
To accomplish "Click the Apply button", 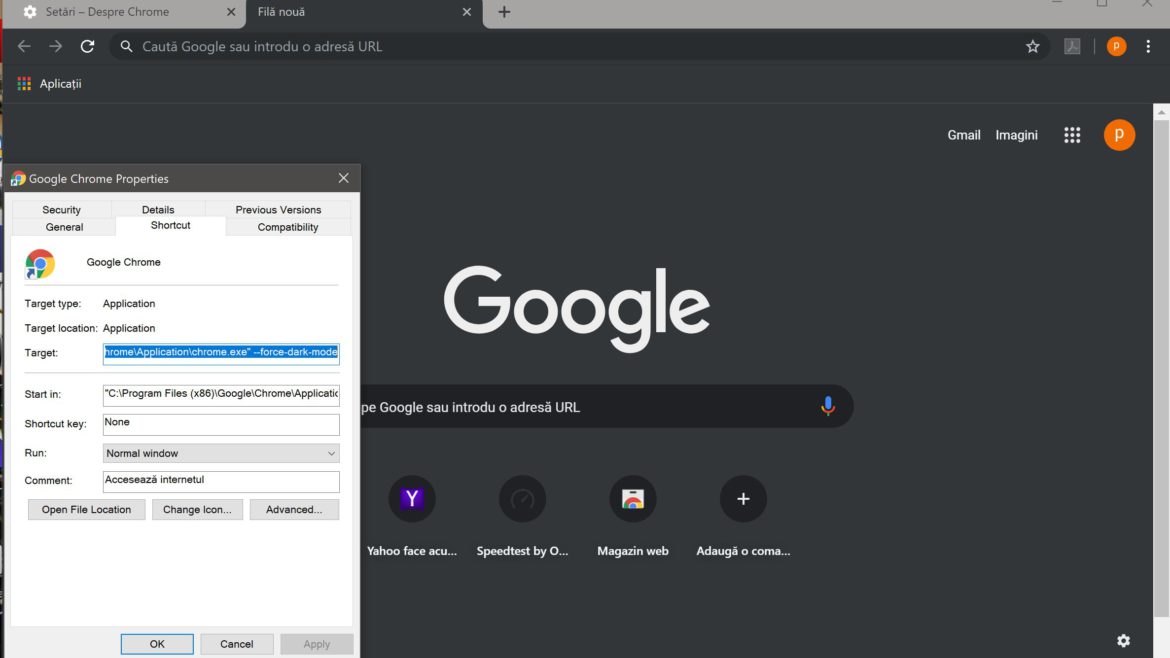I will (x=316, y=644).
